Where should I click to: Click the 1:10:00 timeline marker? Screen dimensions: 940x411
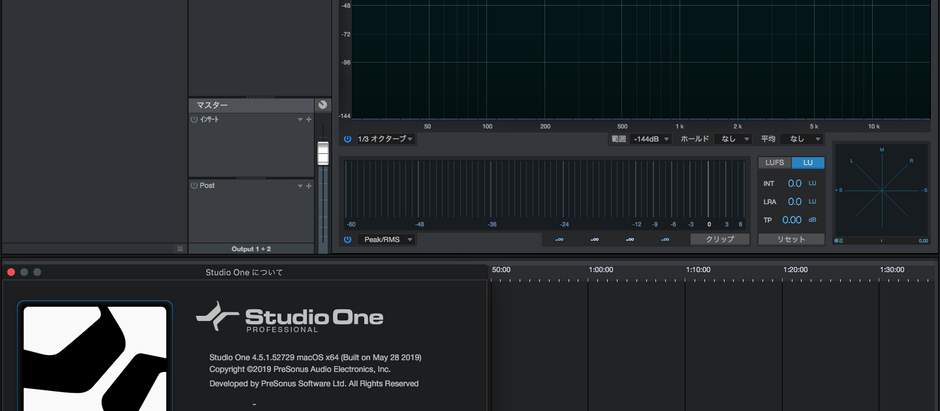[x=698, y=270]
